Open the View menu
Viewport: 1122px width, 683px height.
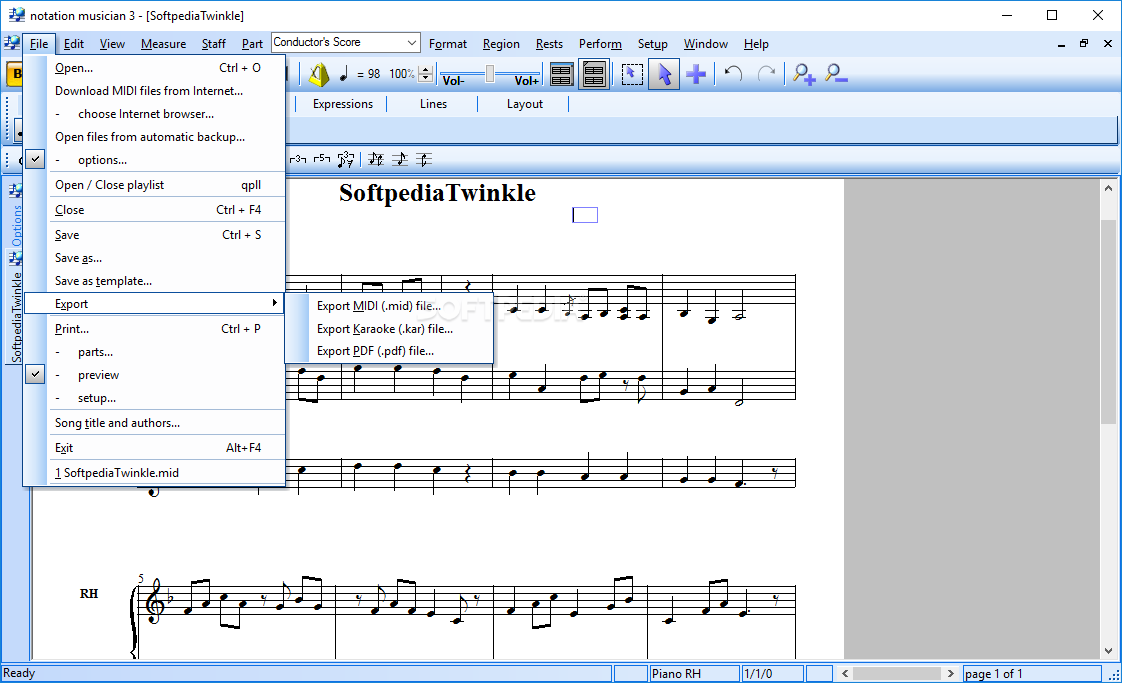[x=112, y=44]
